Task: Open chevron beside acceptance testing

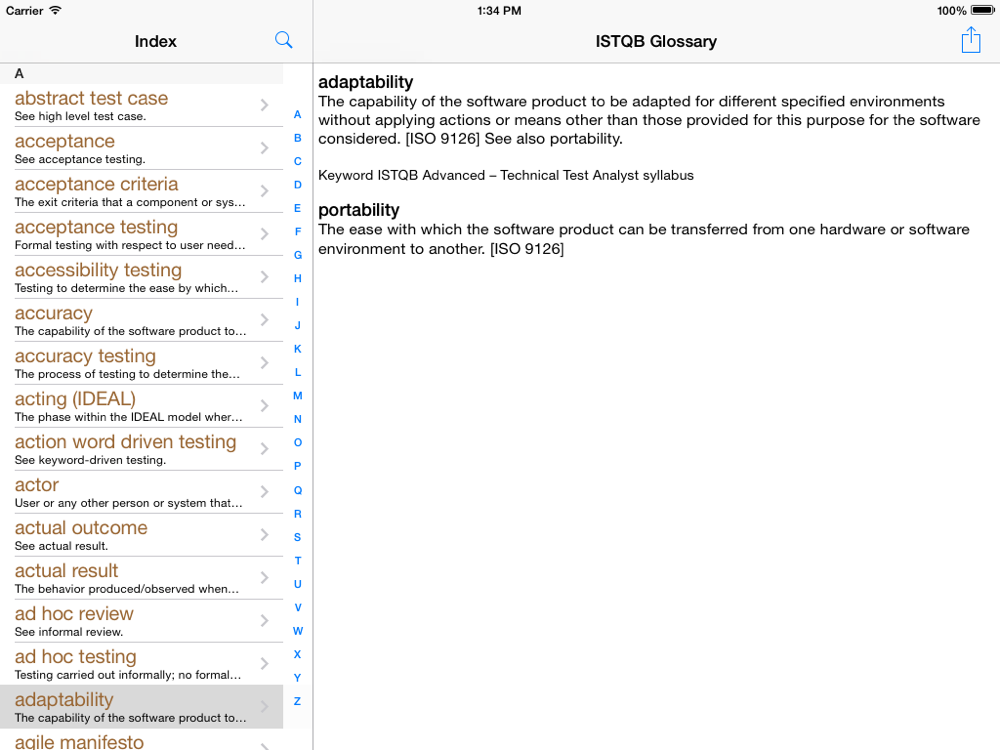Action: [265, 234]
